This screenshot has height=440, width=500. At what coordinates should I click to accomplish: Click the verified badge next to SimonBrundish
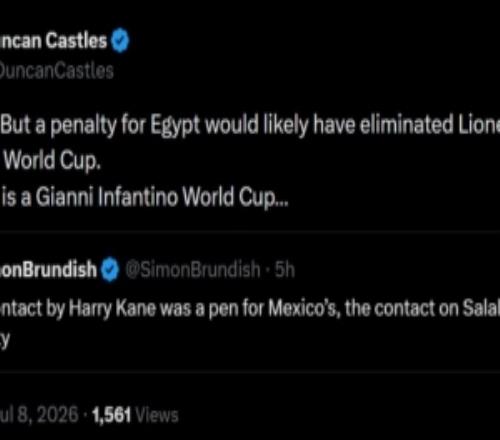click(110, 270)
